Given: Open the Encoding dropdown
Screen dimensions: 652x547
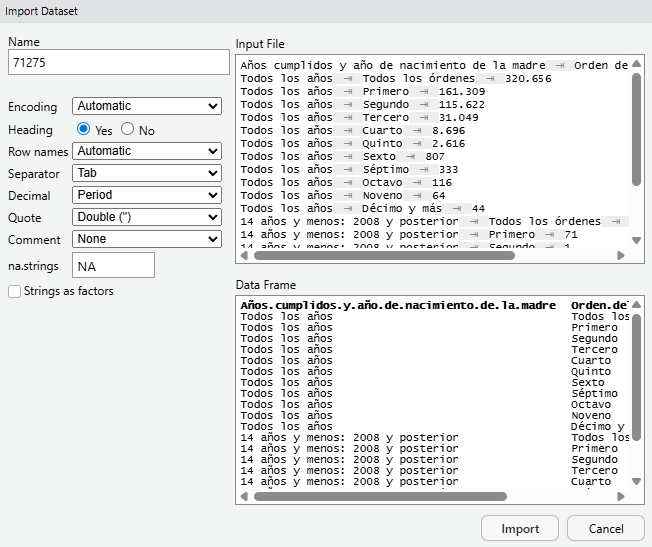Looking at the screenshot, I should pyautogui.click(x=146, y=106).
